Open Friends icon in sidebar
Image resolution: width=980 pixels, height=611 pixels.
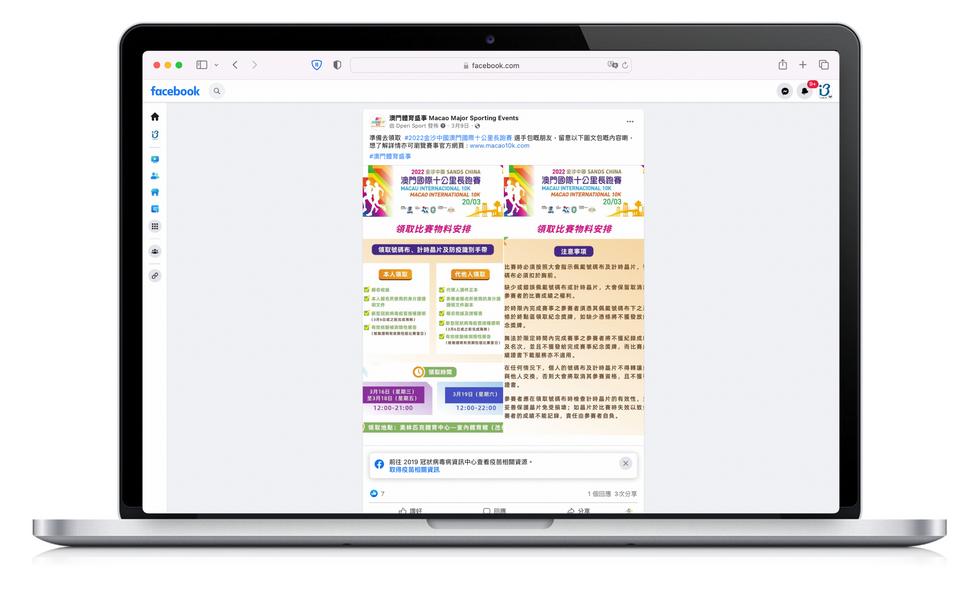[x=155, y=176]
